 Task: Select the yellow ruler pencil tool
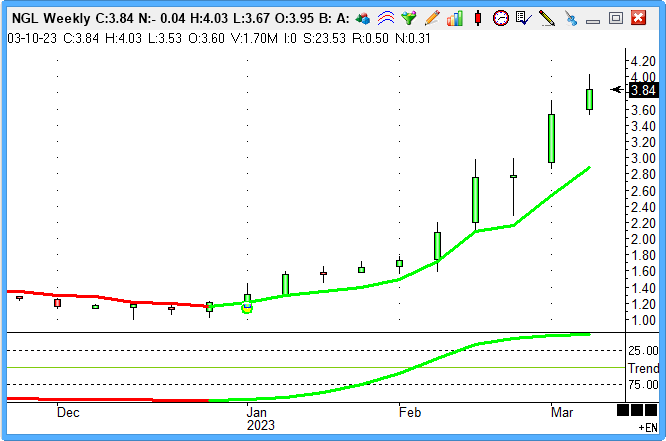546,17
